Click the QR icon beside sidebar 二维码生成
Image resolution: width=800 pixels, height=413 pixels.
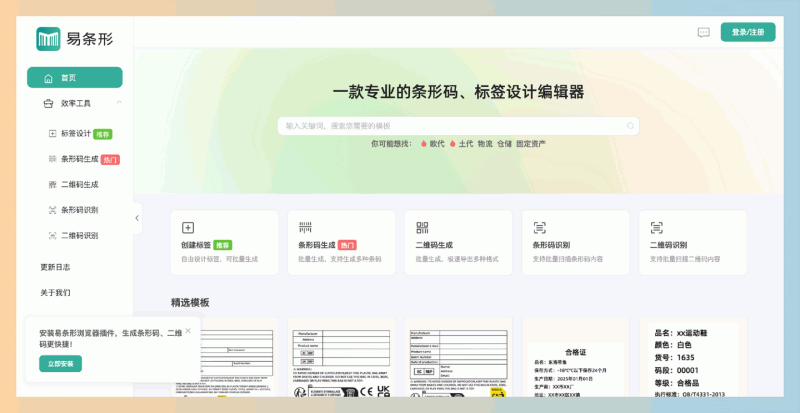click(x=52, y=185)
